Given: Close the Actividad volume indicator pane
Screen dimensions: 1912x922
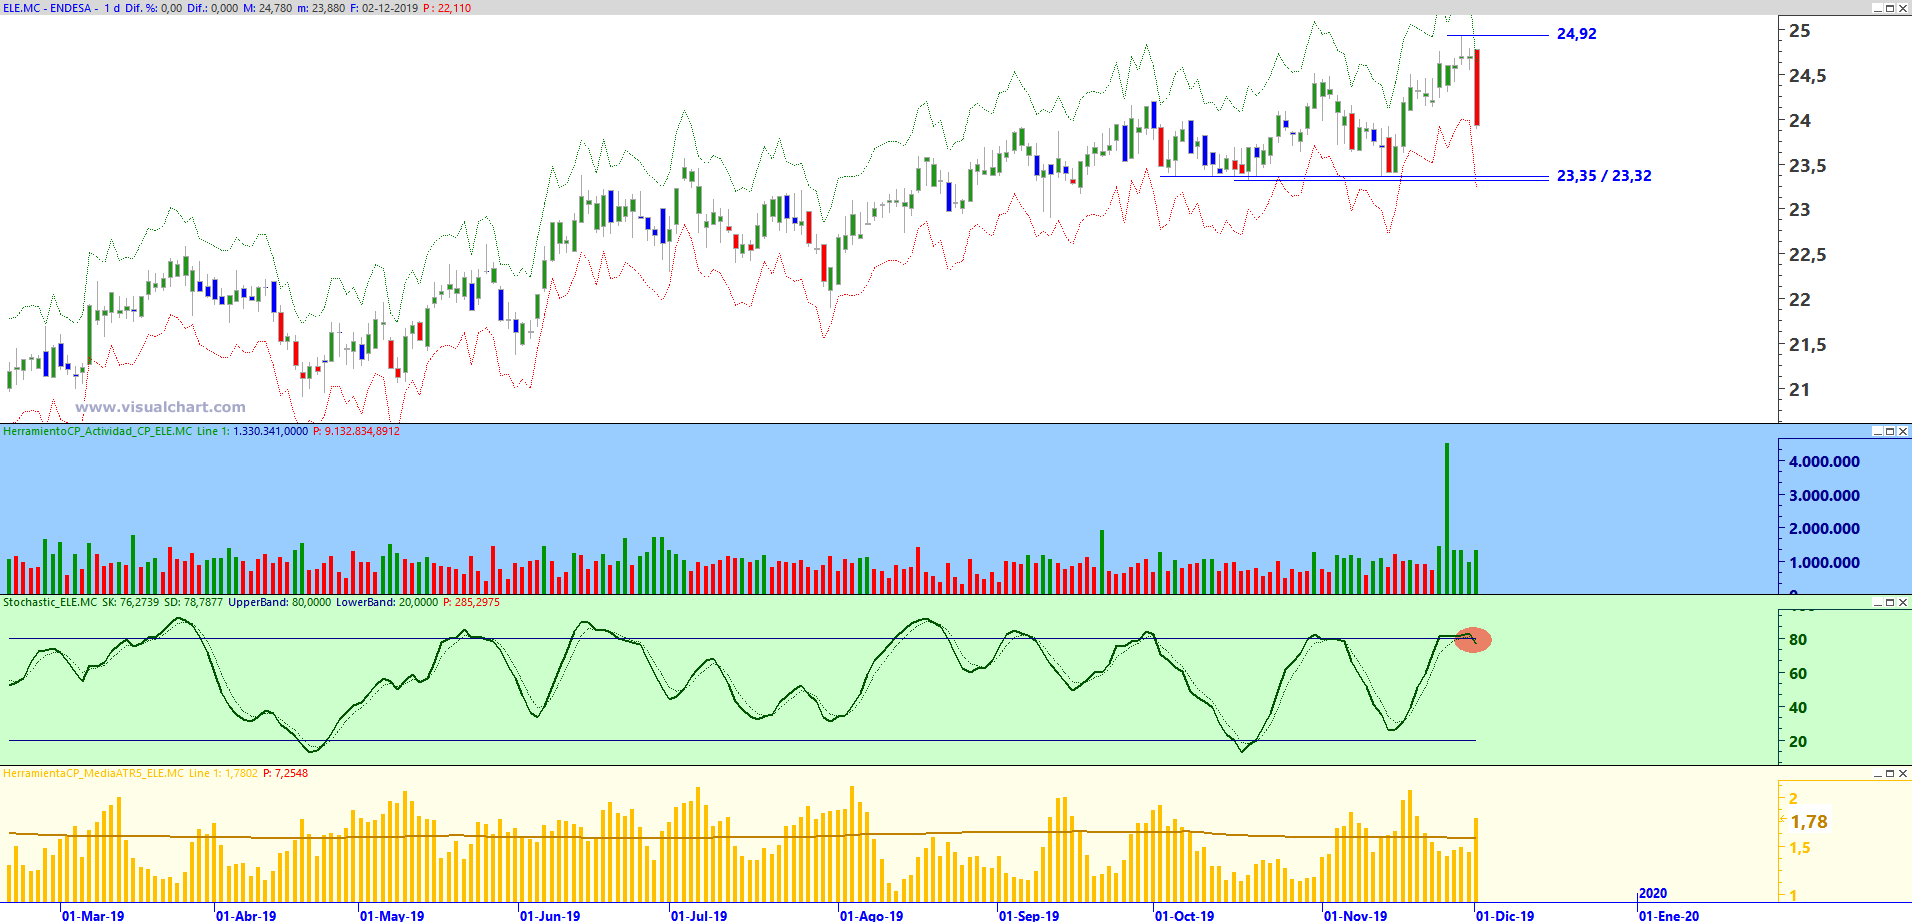Looking at the screenshot, I should coord(1903,431).
